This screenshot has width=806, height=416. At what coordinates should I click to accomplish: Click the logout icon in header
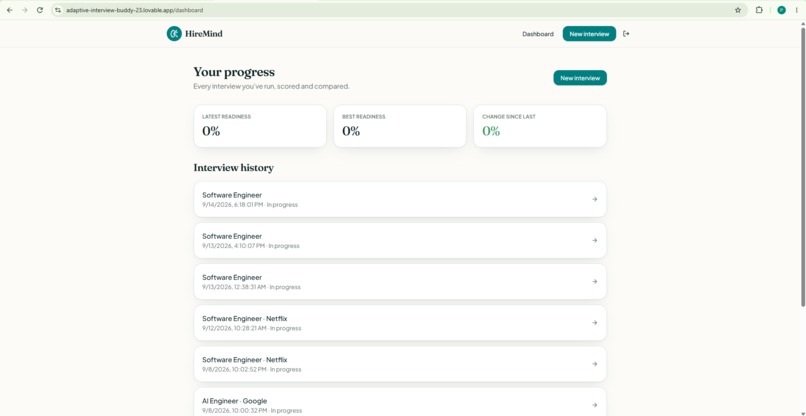(626, 34)
